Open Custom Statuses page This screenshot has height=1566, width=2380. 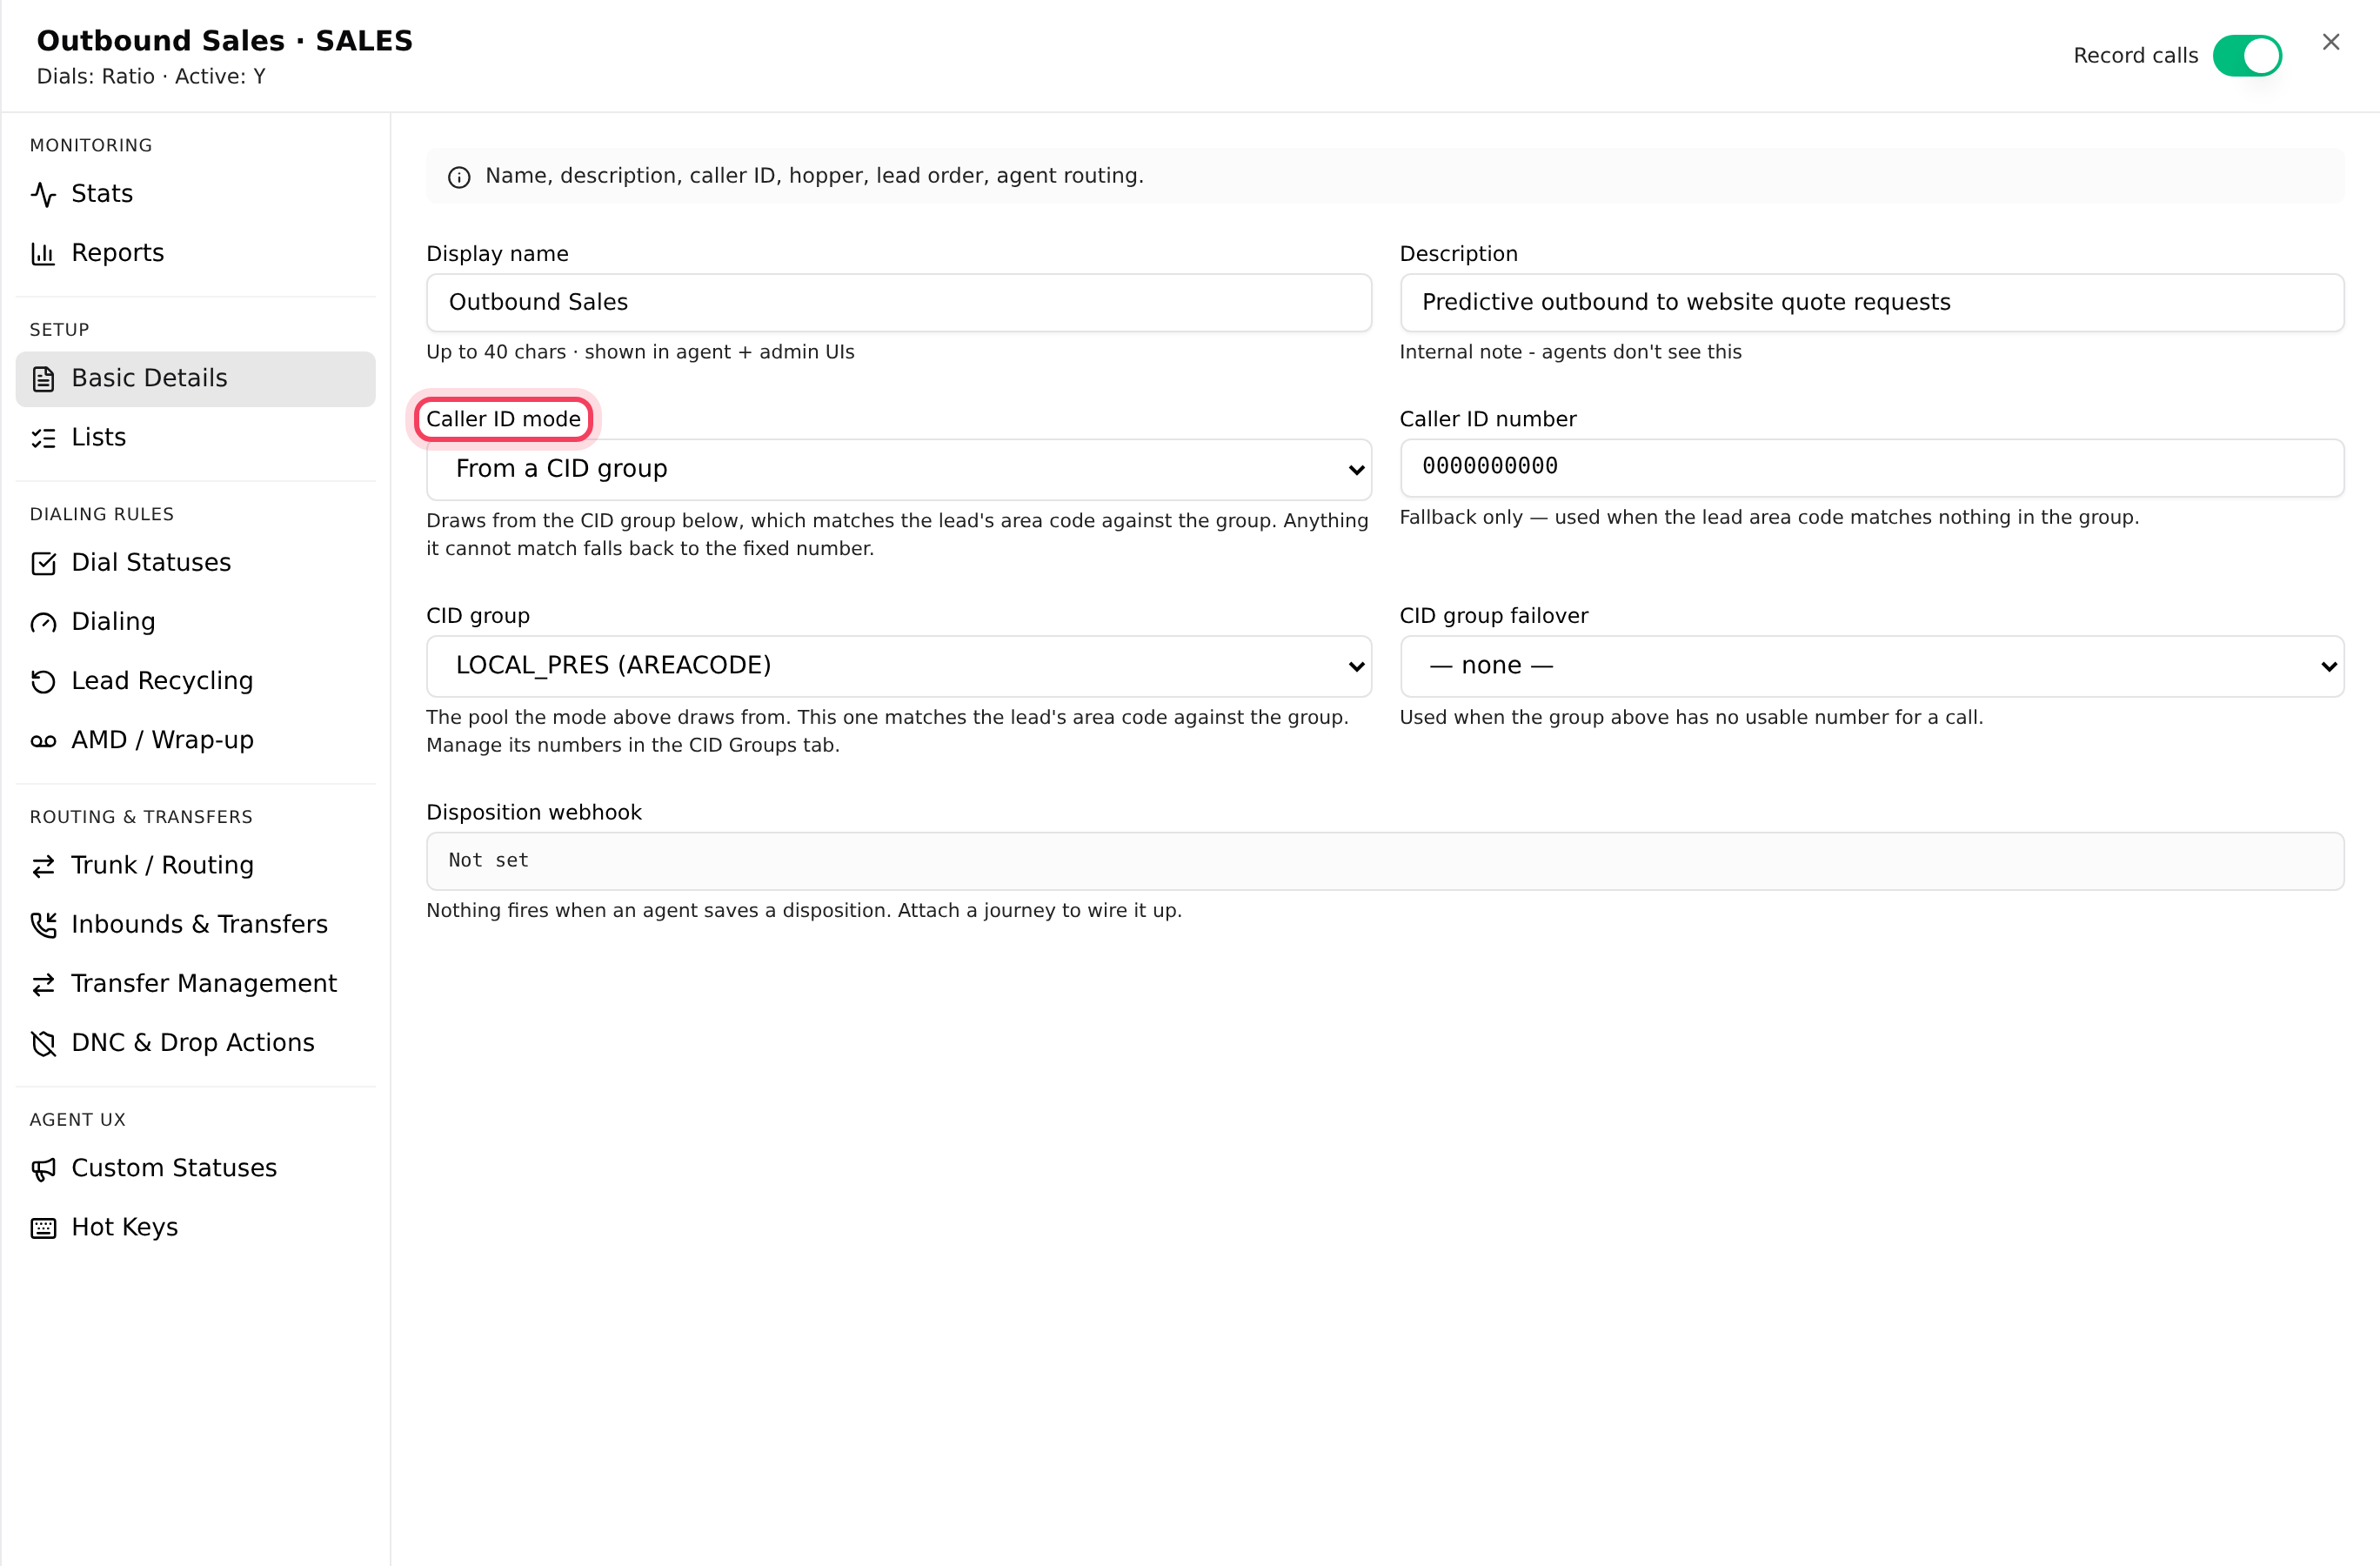pos(195,1169)
